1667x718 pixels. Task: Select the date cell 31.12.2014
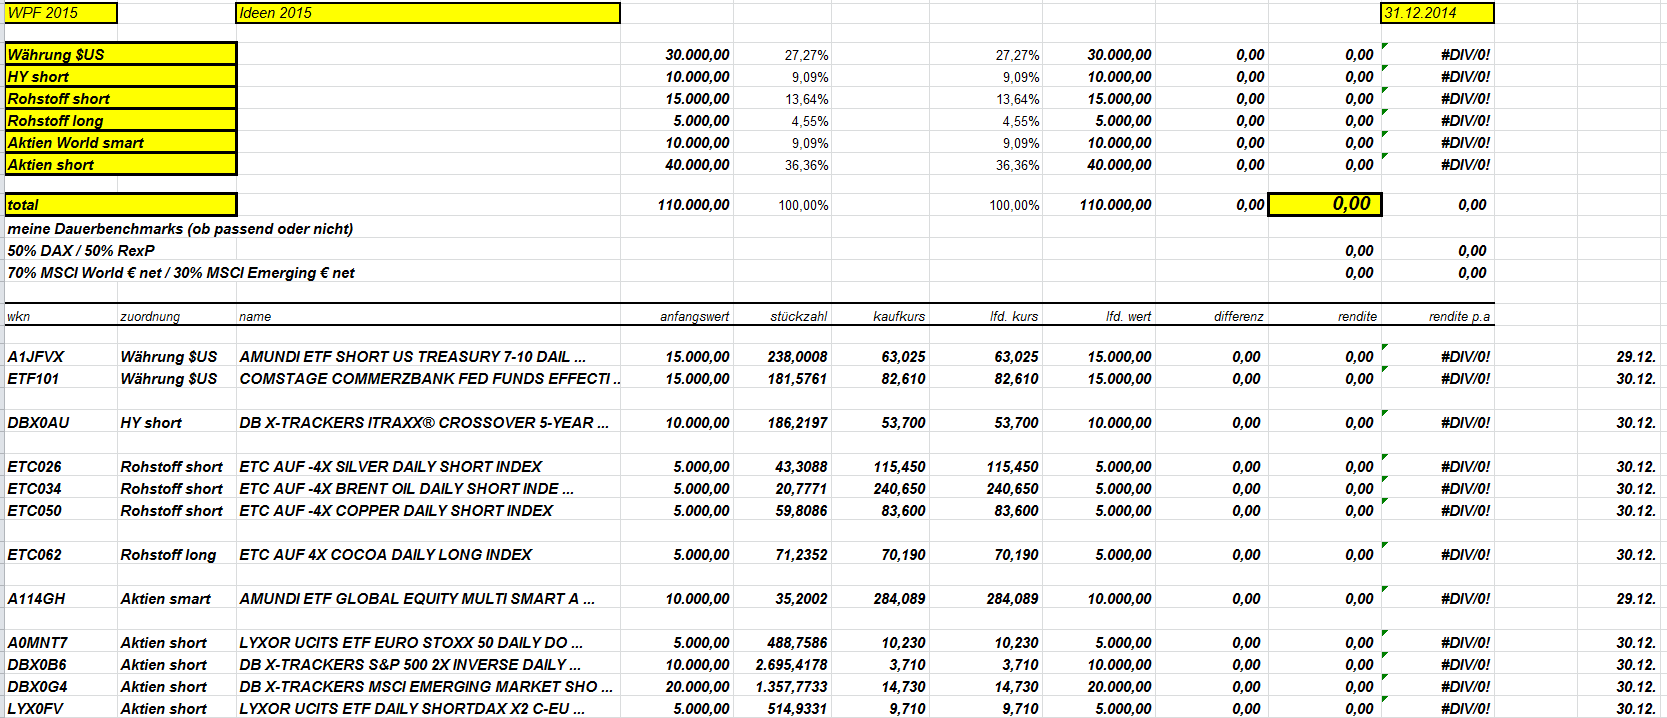pyautogui.click(x=1437, y=13)
